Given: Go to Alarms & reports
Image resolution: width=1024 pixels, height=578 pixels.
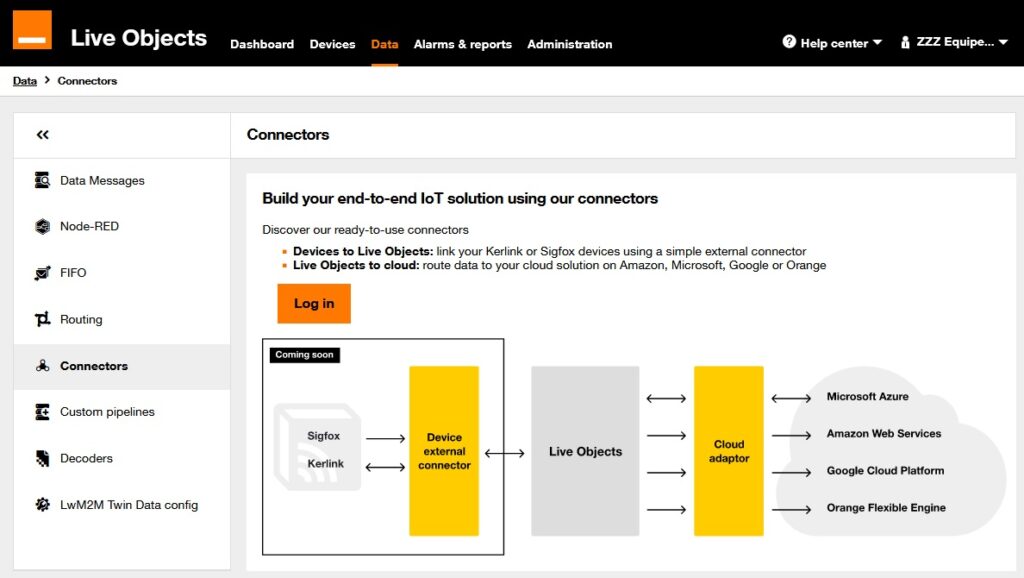Looking at the screenshot, I should tap(462, 44).
